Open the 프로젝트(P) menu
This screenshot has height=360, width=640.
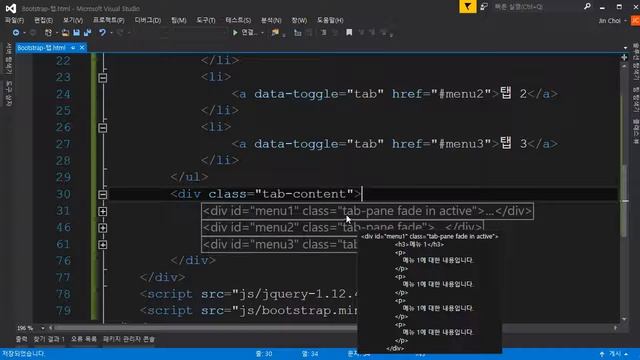109,20
